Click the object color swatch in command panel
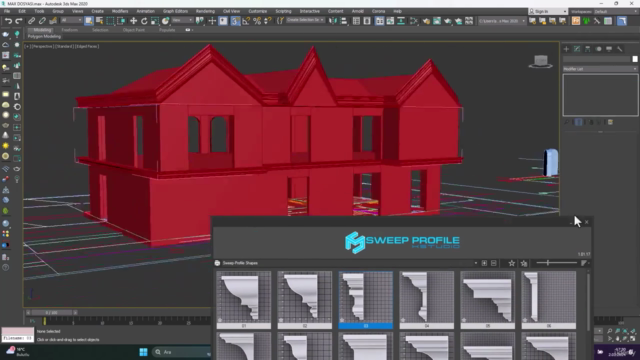Viewport: 640px width, 360px height. [635, 59]
